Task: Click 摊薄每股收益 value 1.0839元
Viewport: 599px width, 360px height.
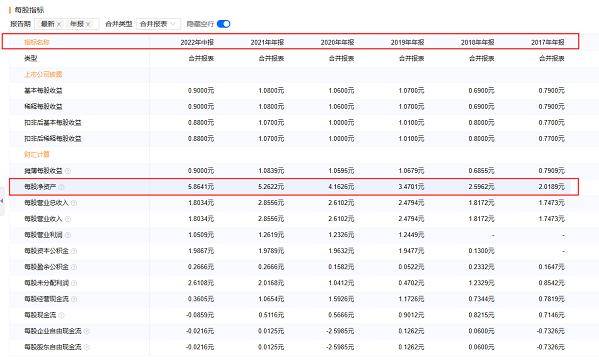Action: pos(271,171)
